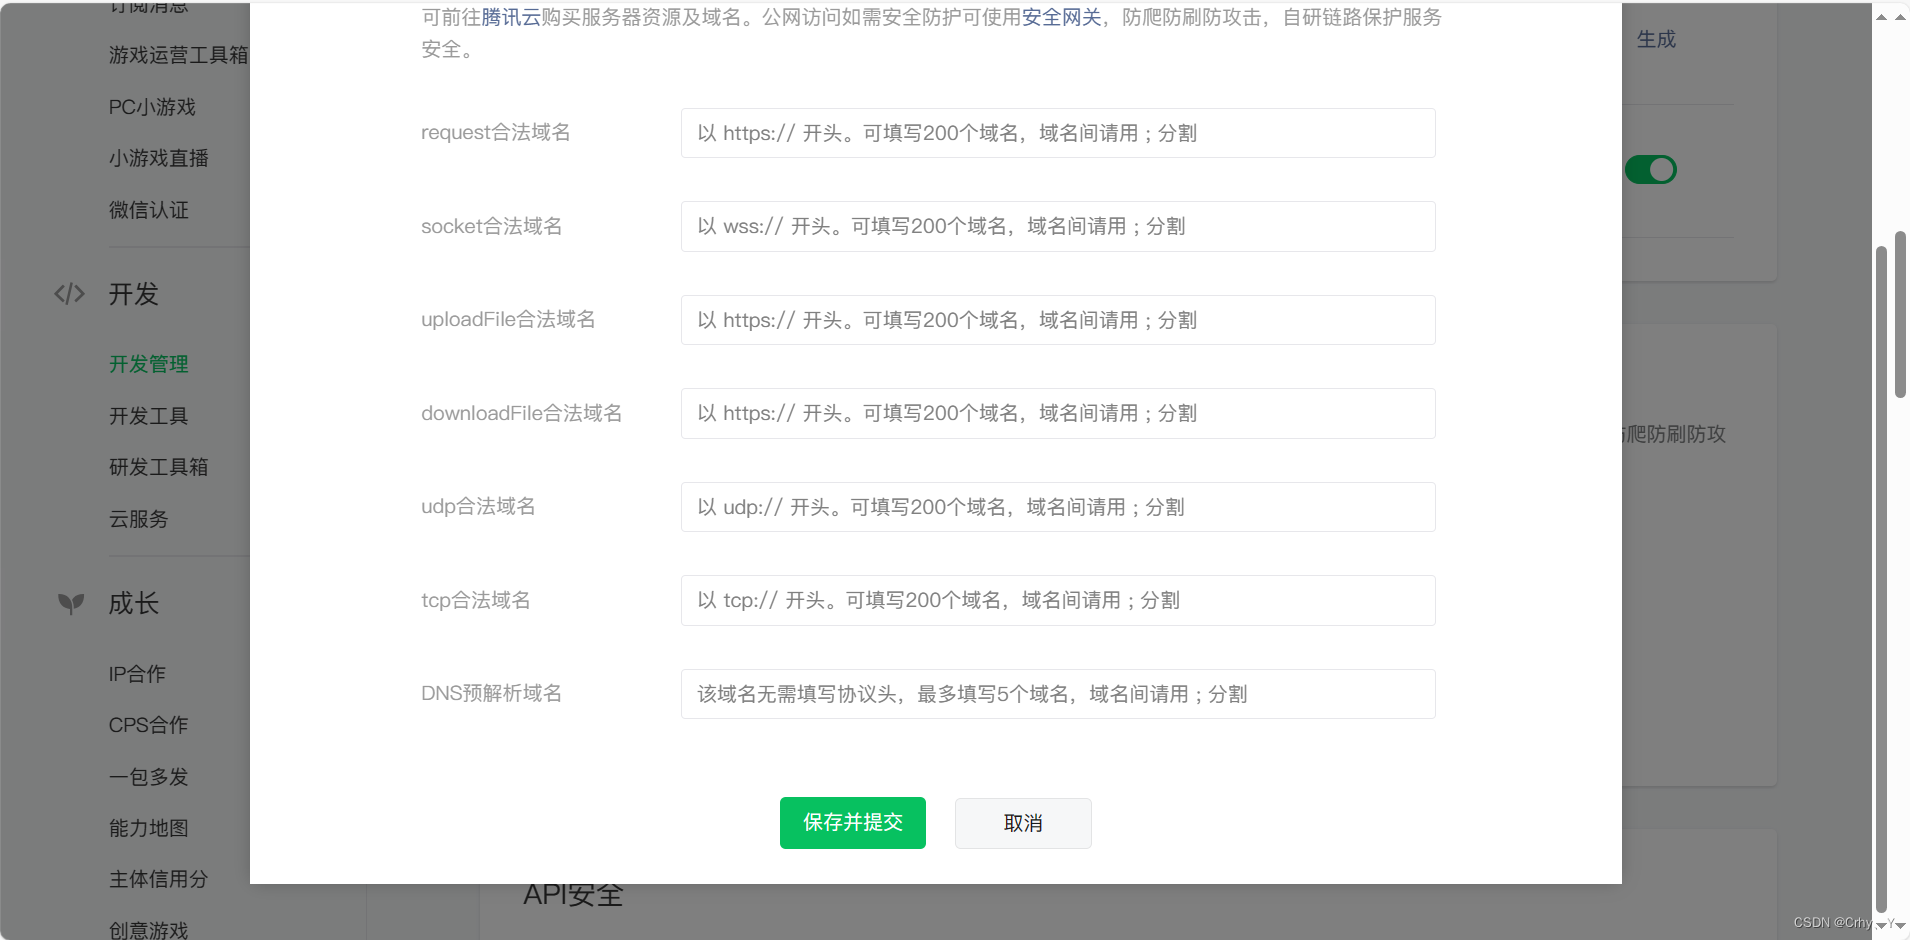Open 开发工具 in the sidebar

149,416
